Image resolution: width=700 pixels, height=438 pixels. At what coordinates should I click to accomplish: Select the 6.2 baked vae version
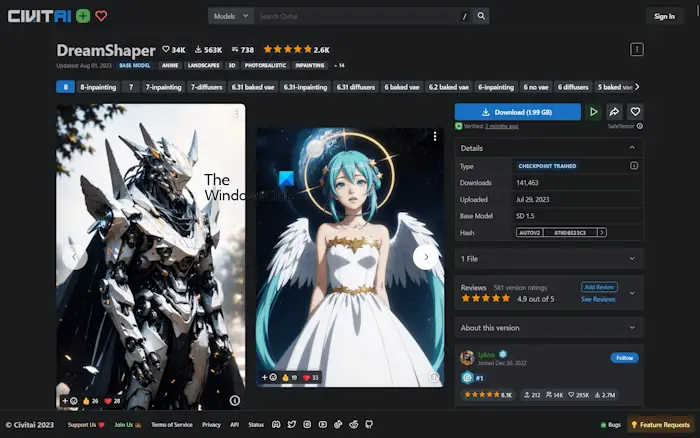tap(449, 87)
